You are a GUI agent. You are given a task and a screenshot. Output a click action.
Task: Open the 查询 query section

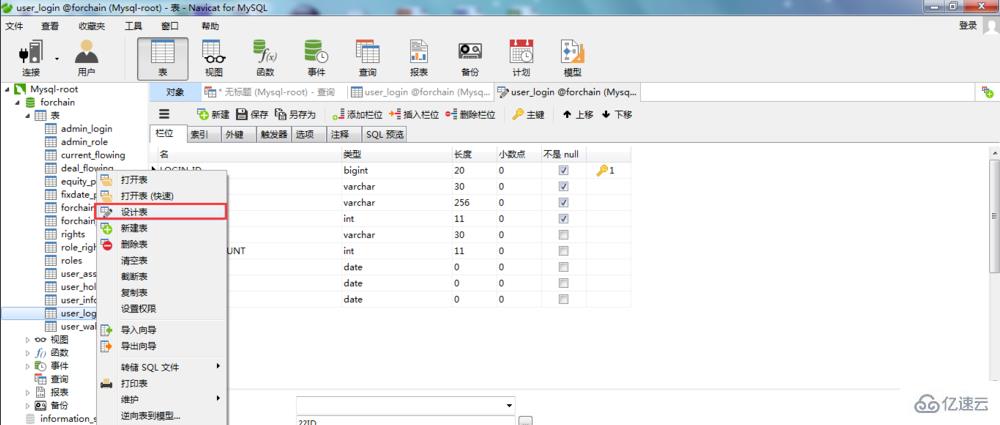pyautogui.click(x=367, y=58)
